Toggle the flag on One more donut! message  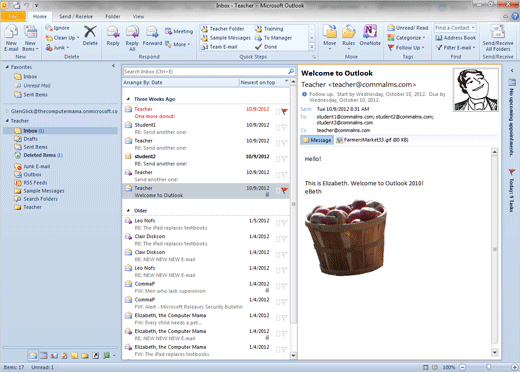pyautogui.click(x=284, y=112)
